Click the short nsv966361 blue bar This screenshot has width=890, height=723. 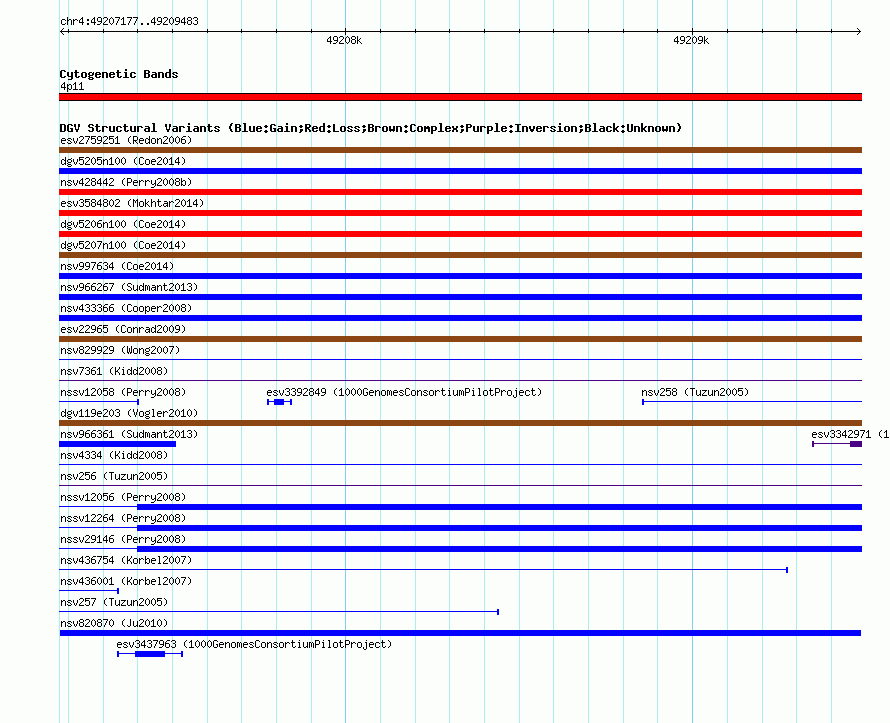117,444
